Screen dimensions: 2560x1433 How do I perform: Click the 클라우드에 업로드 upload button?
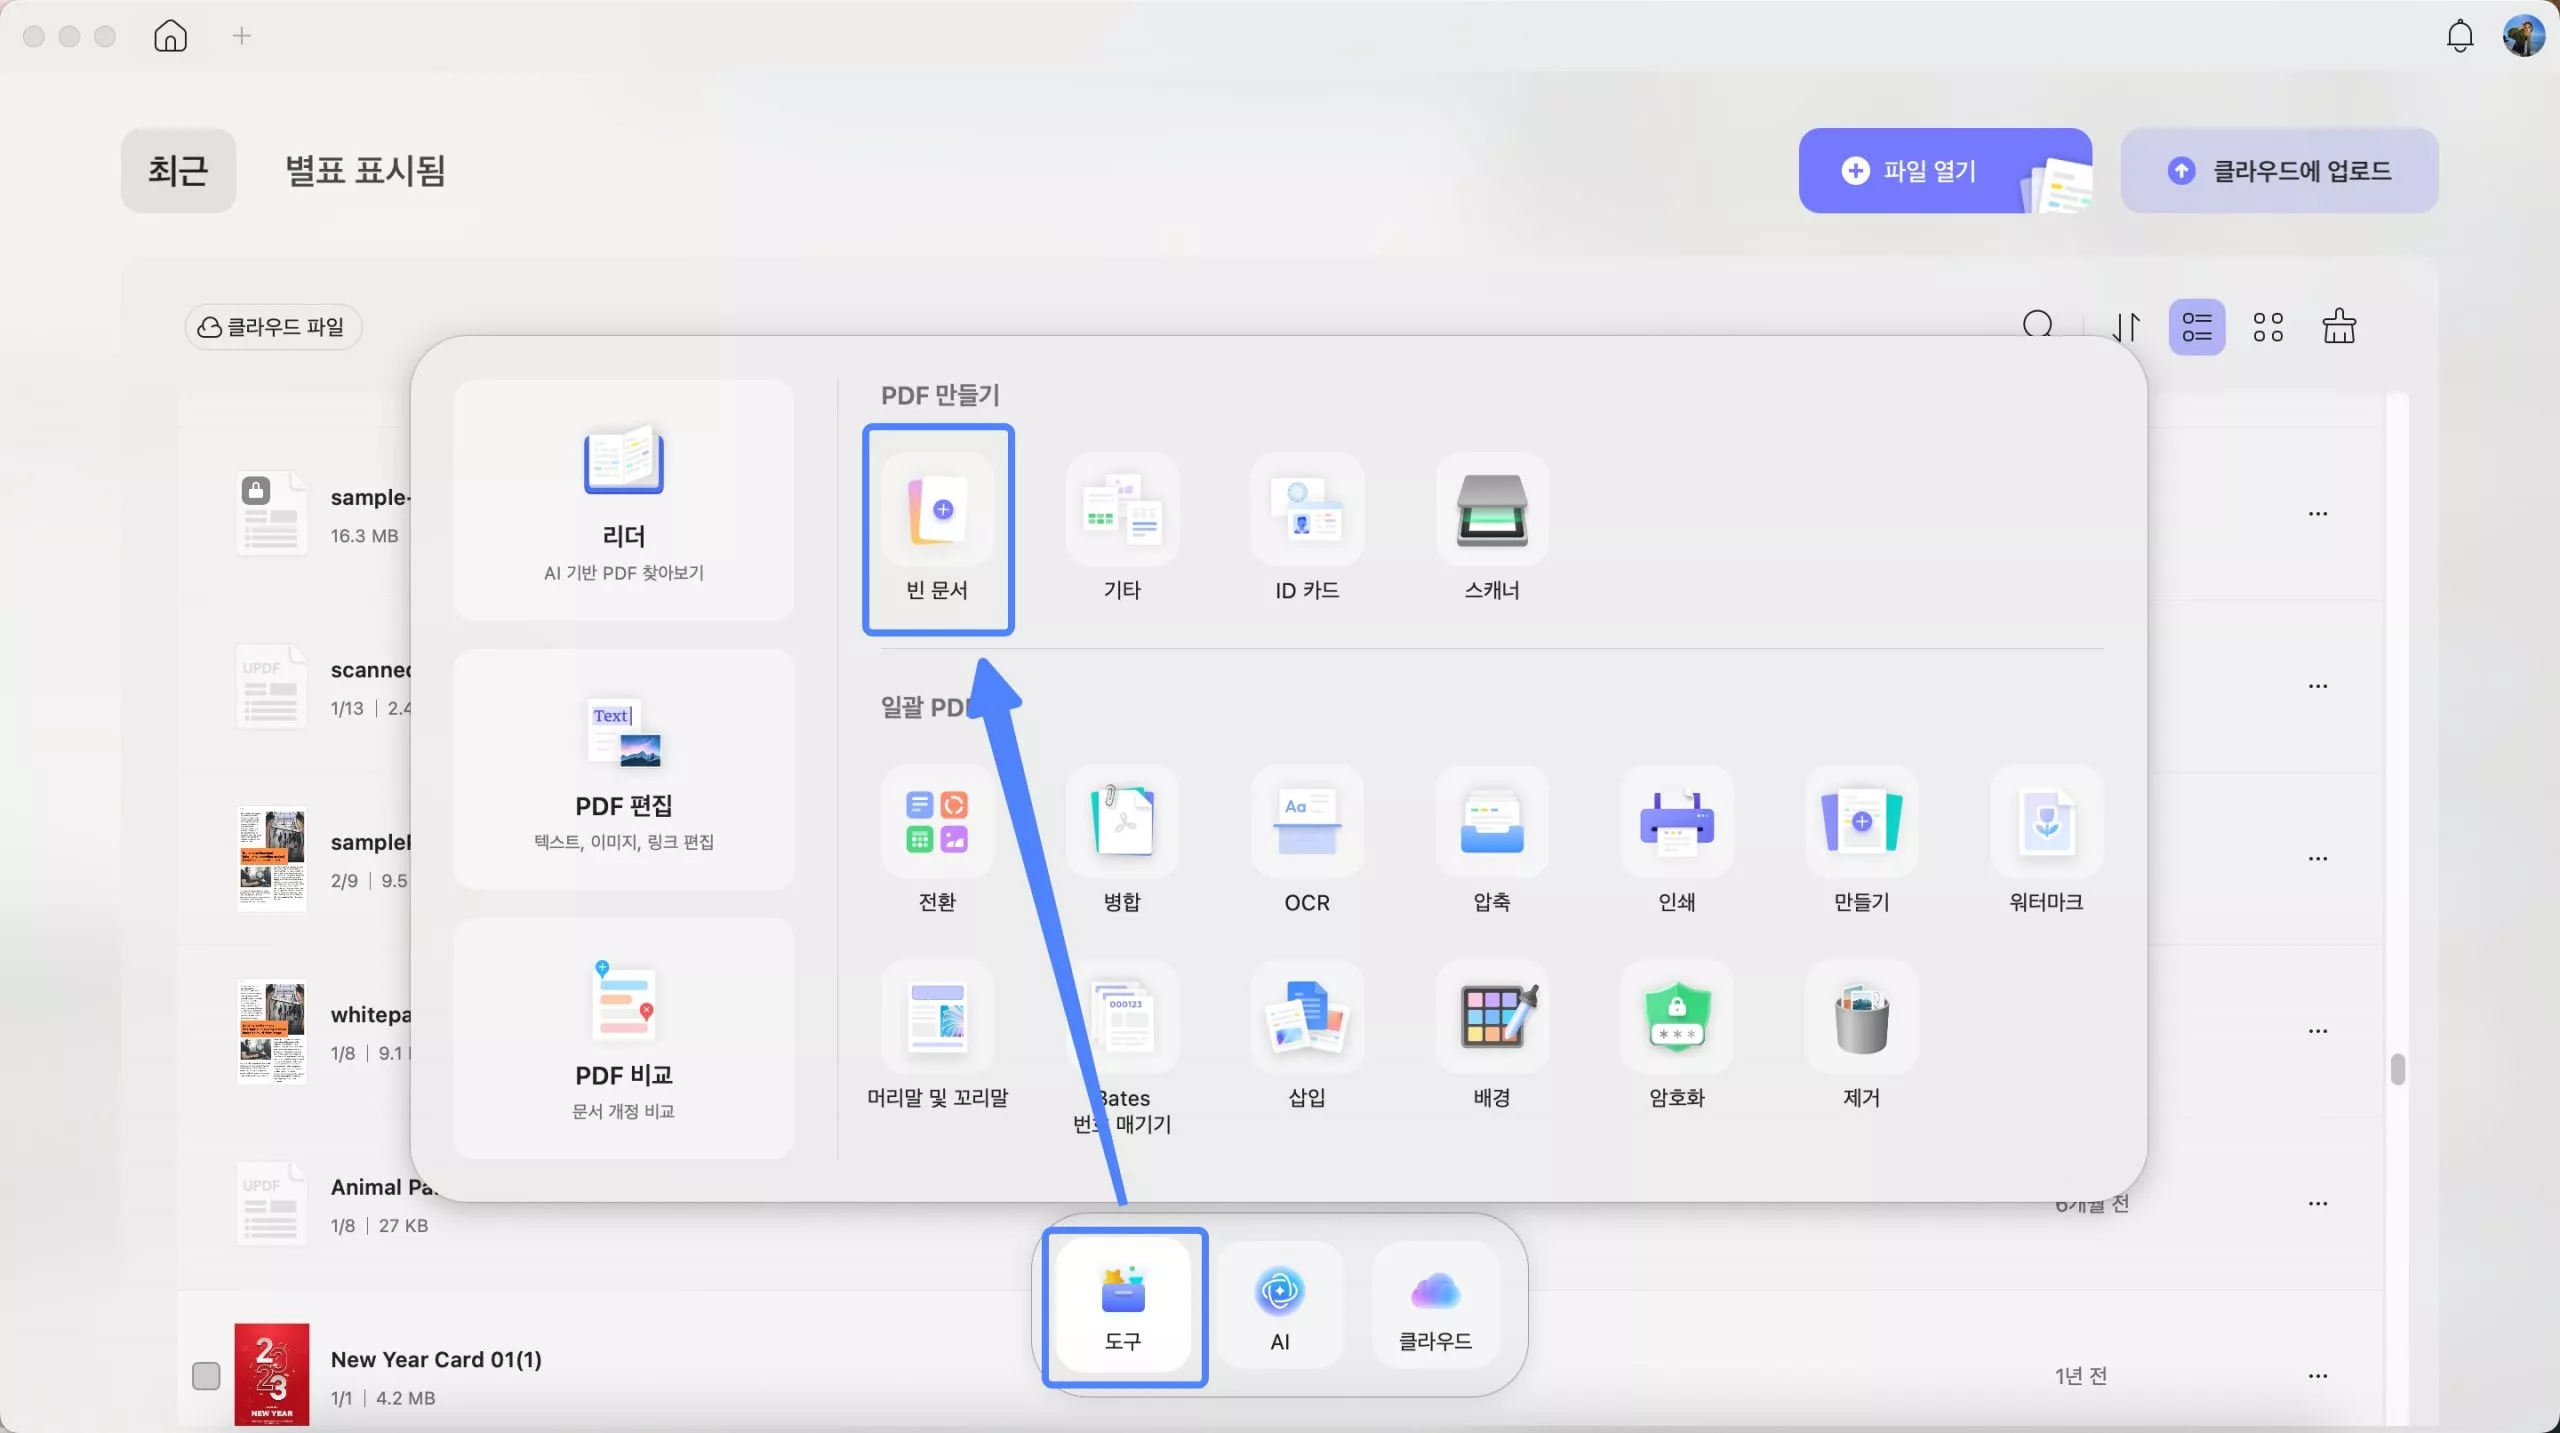2279,170
